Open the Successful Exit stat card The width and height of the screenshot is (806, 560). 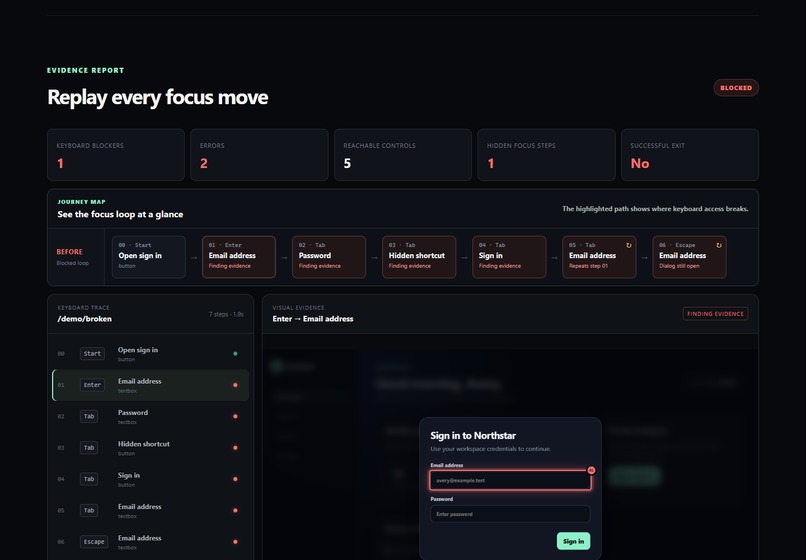690,155
